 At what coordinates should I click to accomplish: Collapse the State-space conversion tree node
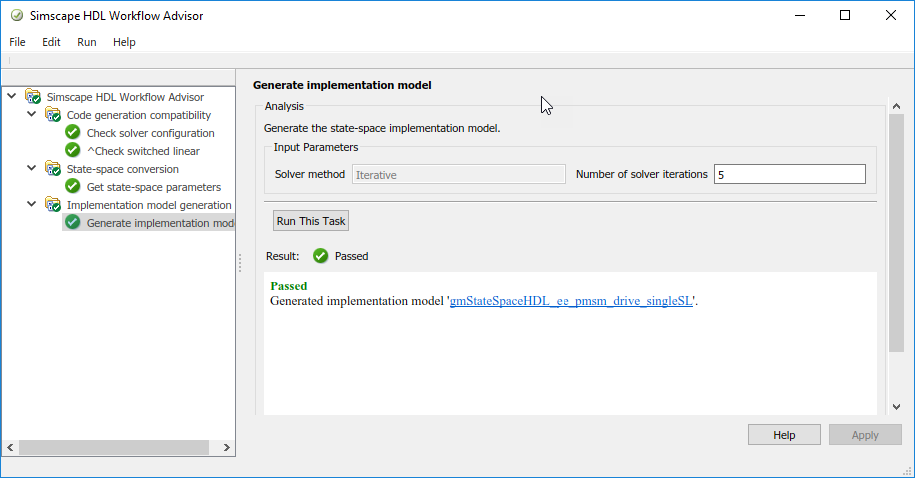(x=31, y=169)
